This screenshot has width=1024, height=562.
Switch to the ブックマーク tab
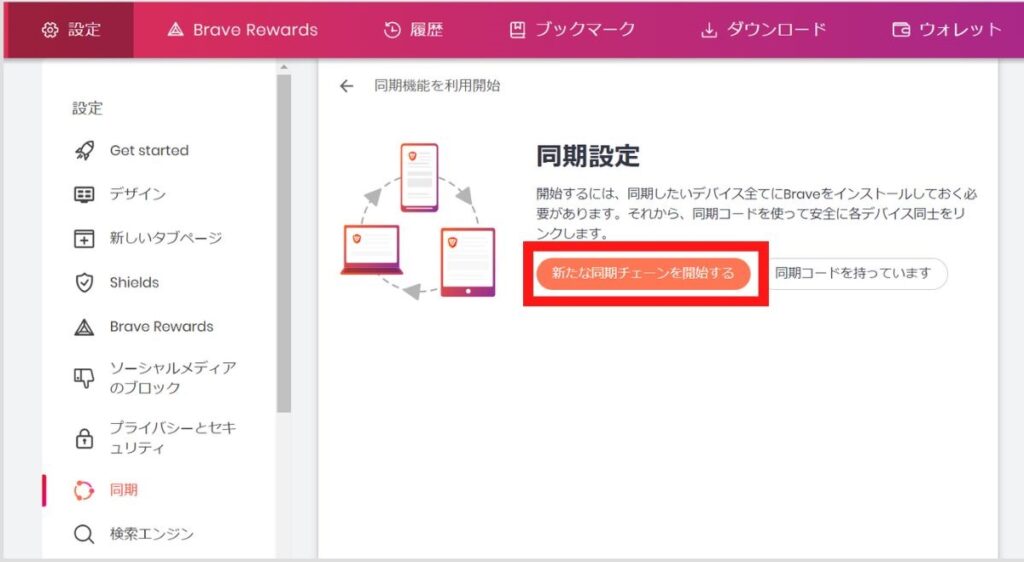pyautogui.click(x=572, y=29)
